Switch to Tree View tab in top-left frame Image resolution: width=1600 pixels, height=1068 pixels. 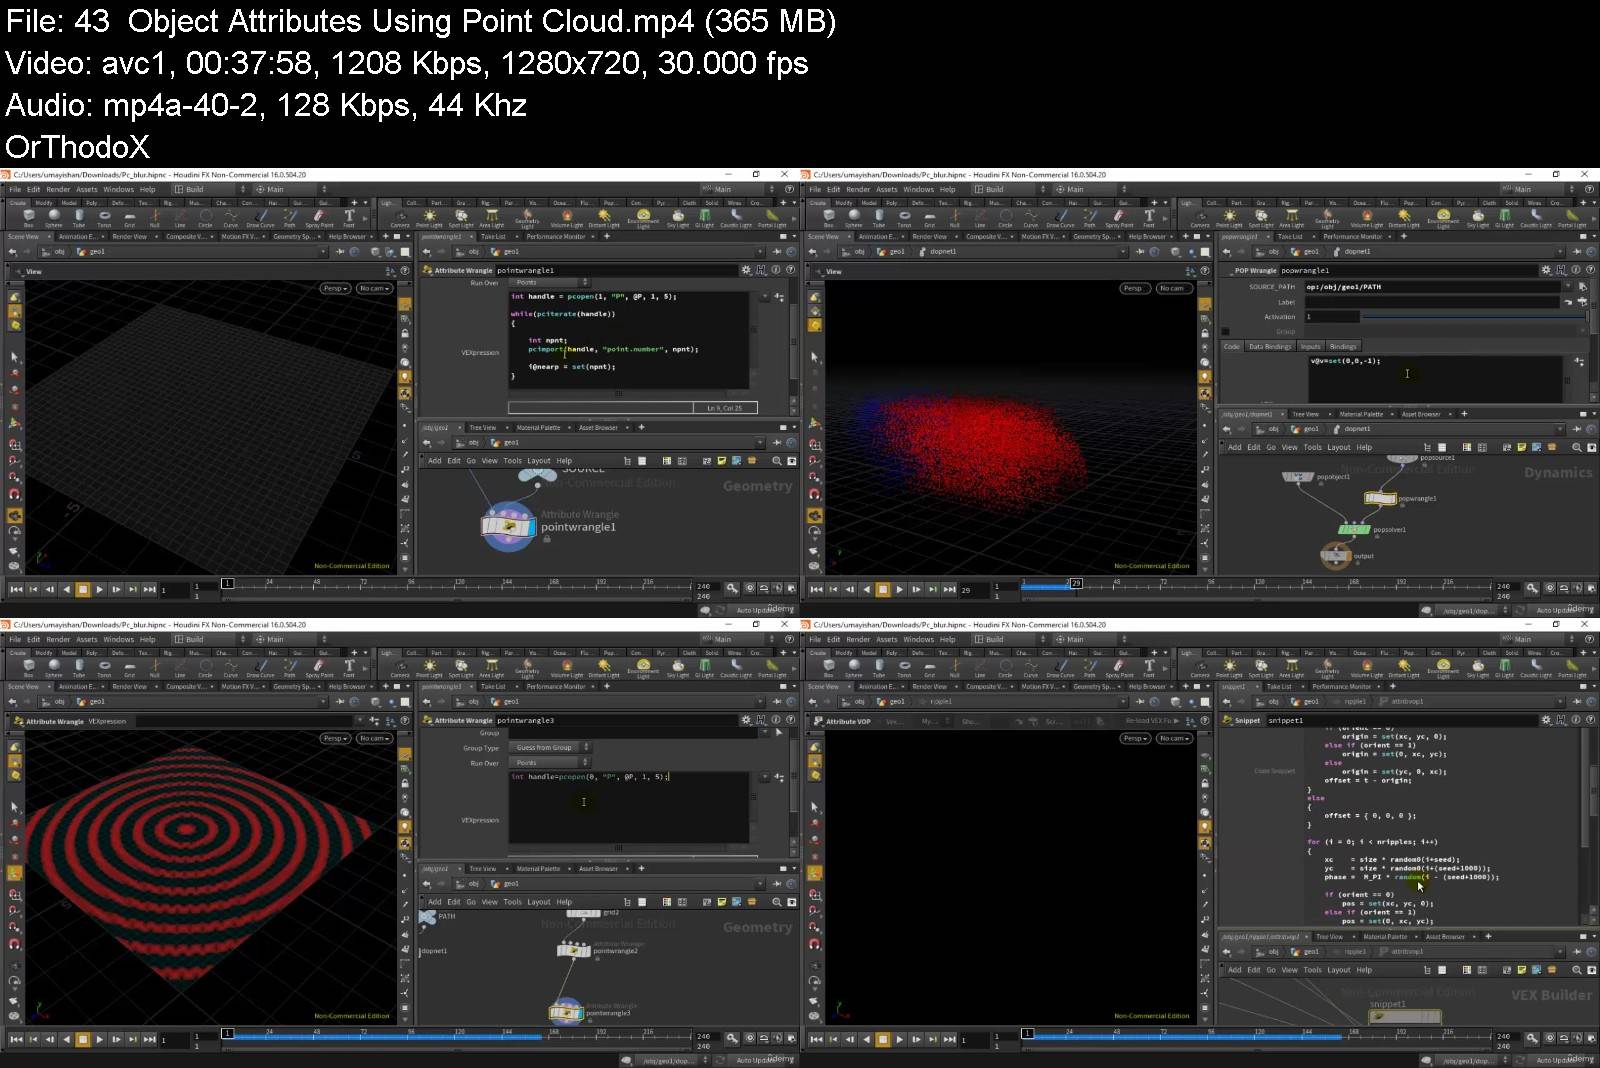[482, 427]
